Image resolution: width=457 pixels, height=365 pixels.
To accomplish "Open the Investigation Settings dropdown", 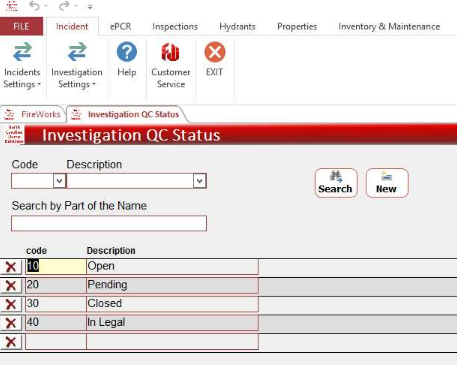I will point(77,66).
